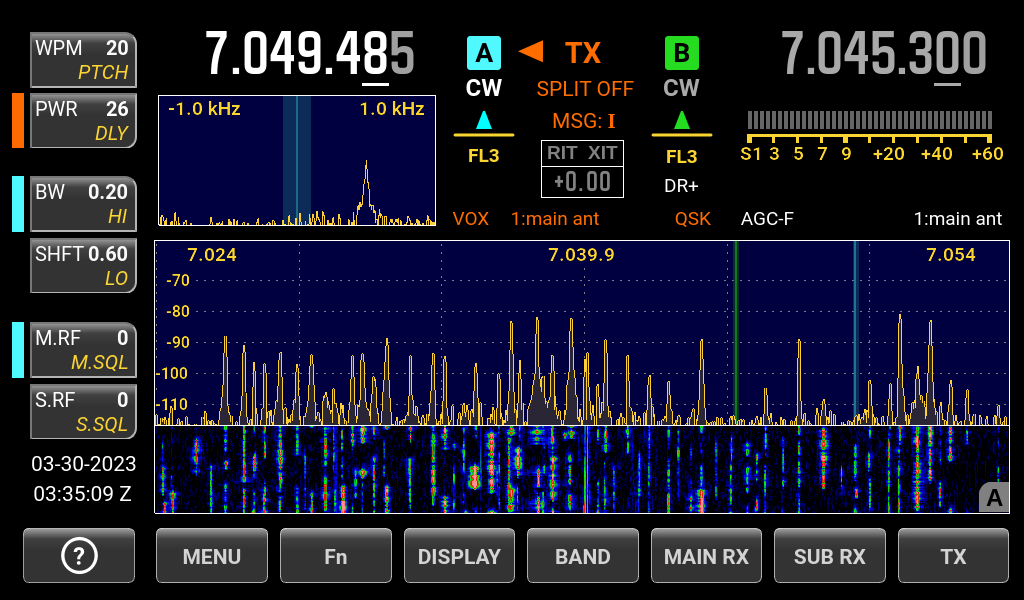Change AGC-F setting
The width and height of the screenshot is (1024, 600).
(x=767, y=218)
